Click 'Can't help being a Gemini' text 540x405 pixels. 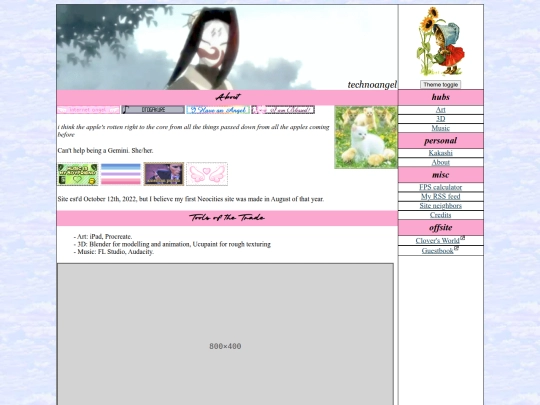(105, 150)
